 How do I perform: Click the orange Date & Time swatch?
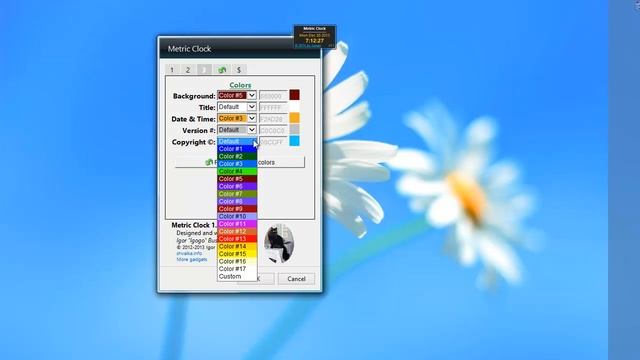click(294, 118)
